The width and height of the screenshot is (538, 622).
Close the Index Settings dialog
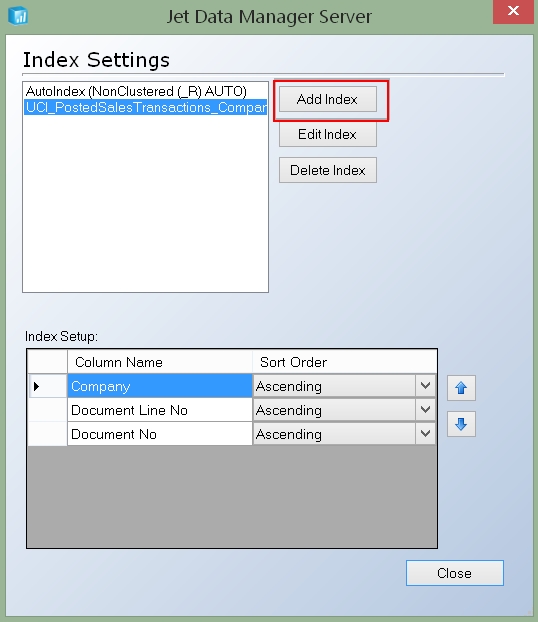tap(455, 573)
